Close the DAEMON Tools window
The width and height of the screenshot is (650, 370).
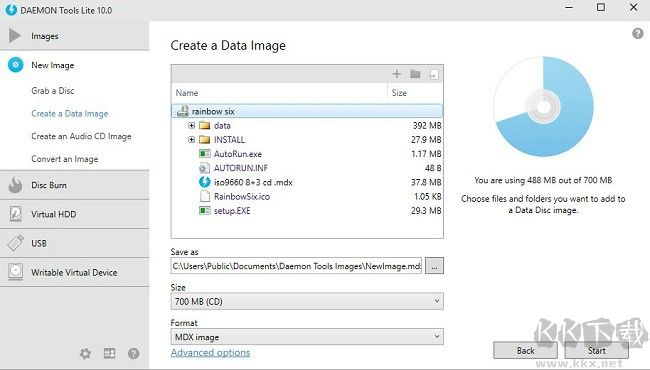(633, 7)
